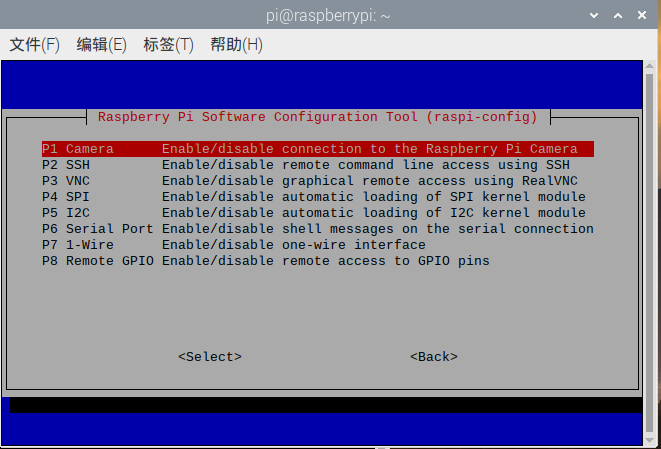
Task: Click the pi@raspberrypi title bar text
Action: coord(328,16)
